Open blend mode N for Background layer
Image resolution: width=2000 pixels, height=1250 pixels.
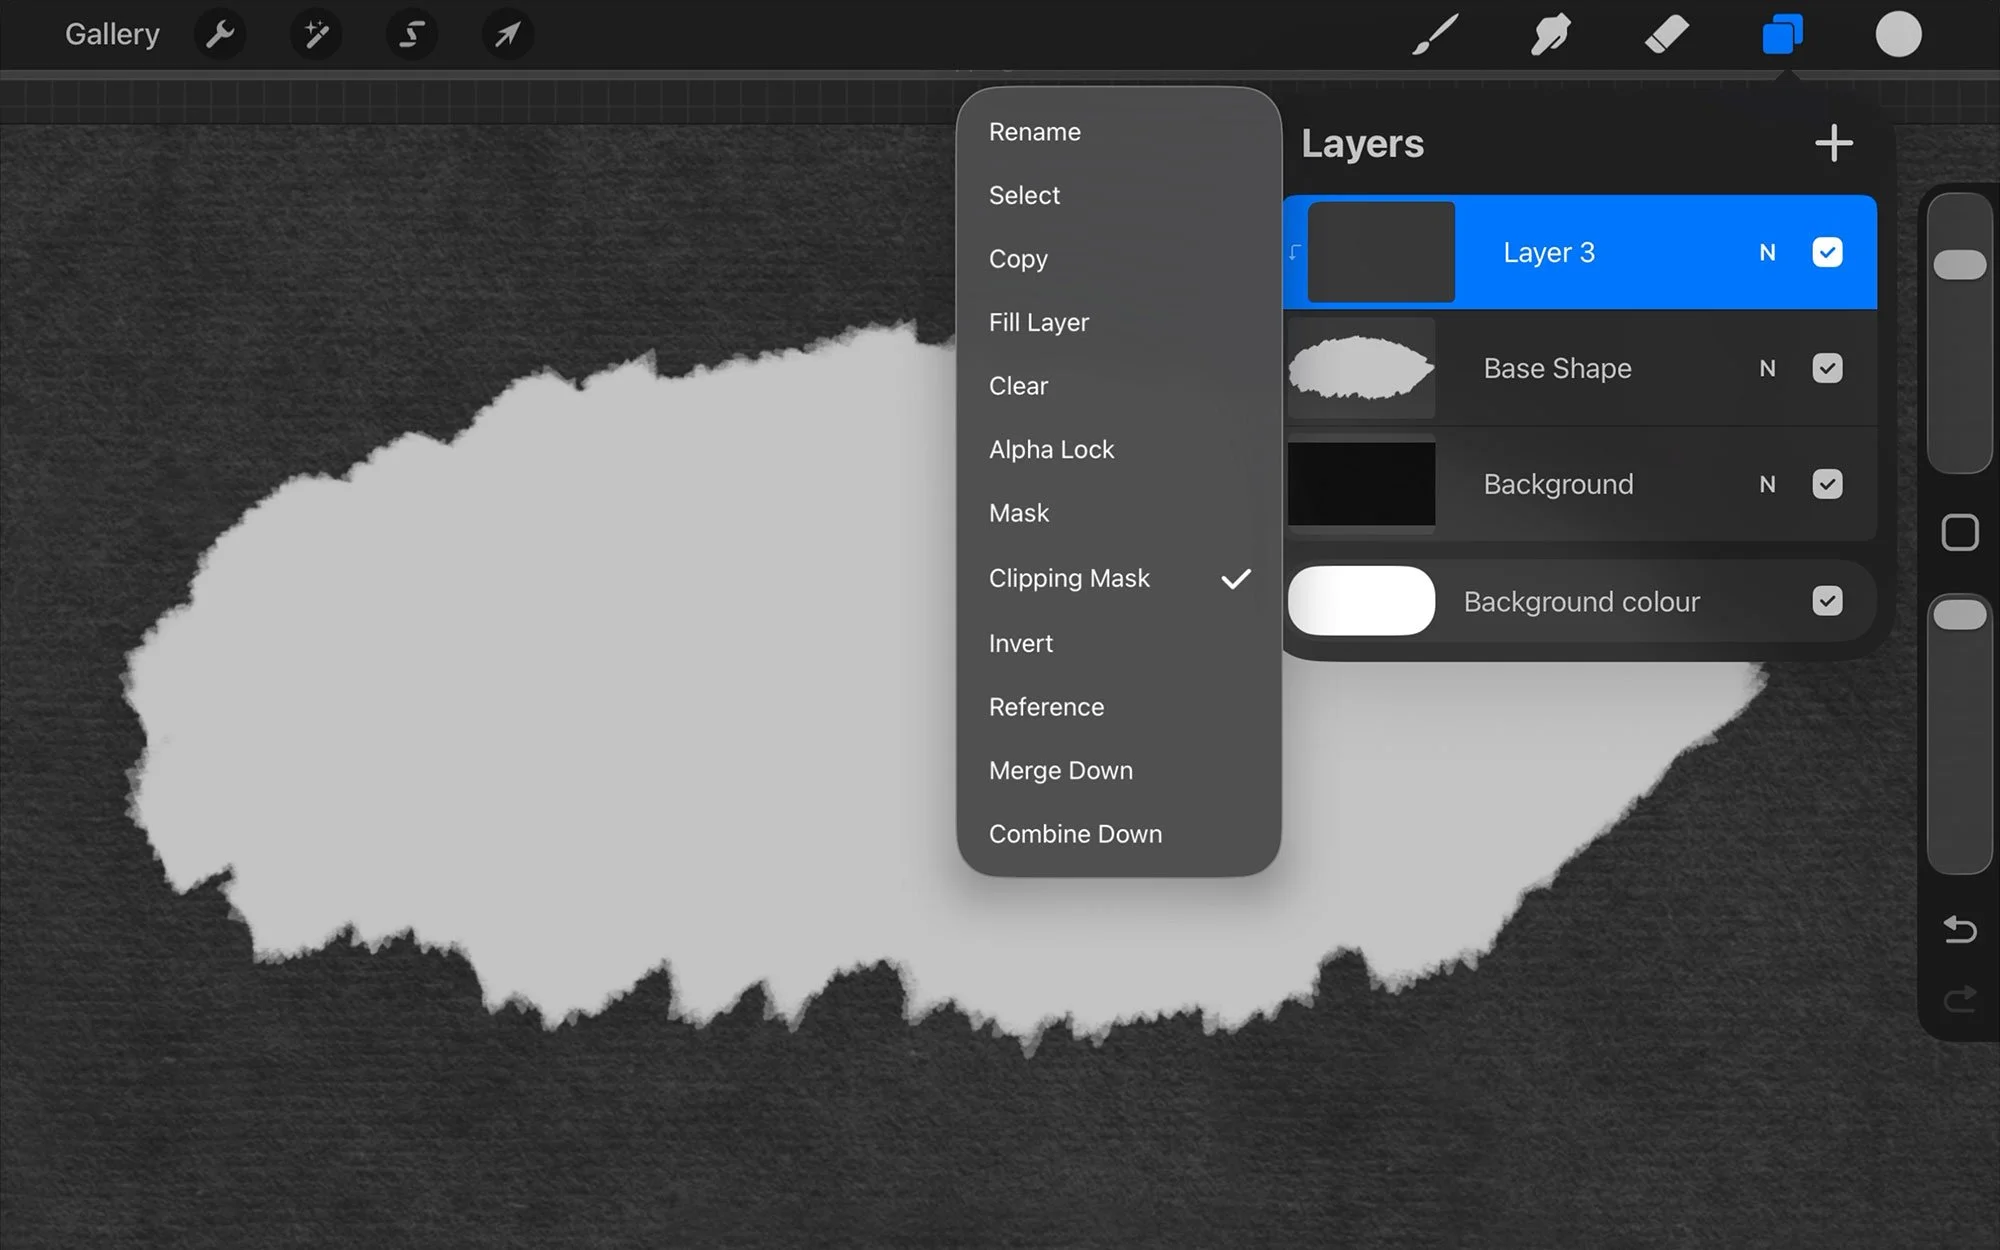pyautogui.click(x=1767, y=485)
